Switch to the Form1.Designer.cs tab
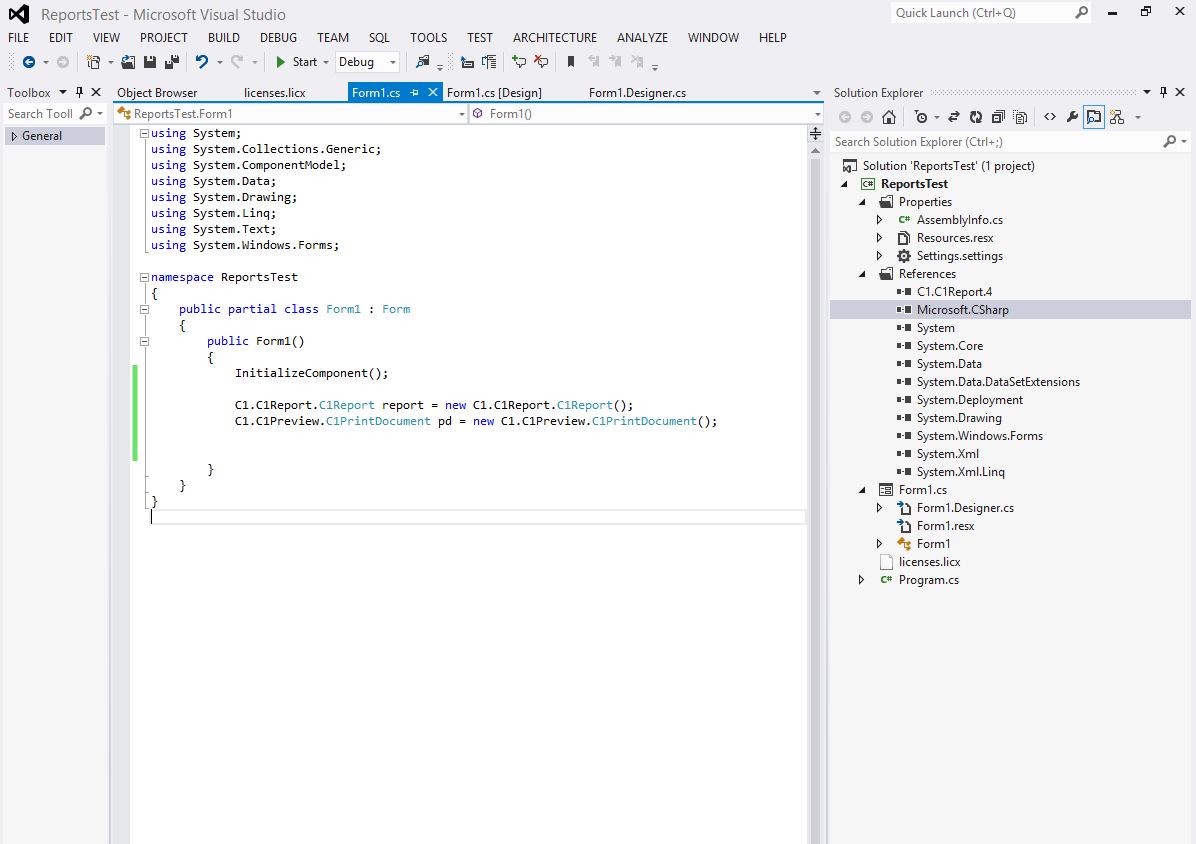Image resolution: width=1196 pixels, height=844 pixels. [x=637, y=92]
